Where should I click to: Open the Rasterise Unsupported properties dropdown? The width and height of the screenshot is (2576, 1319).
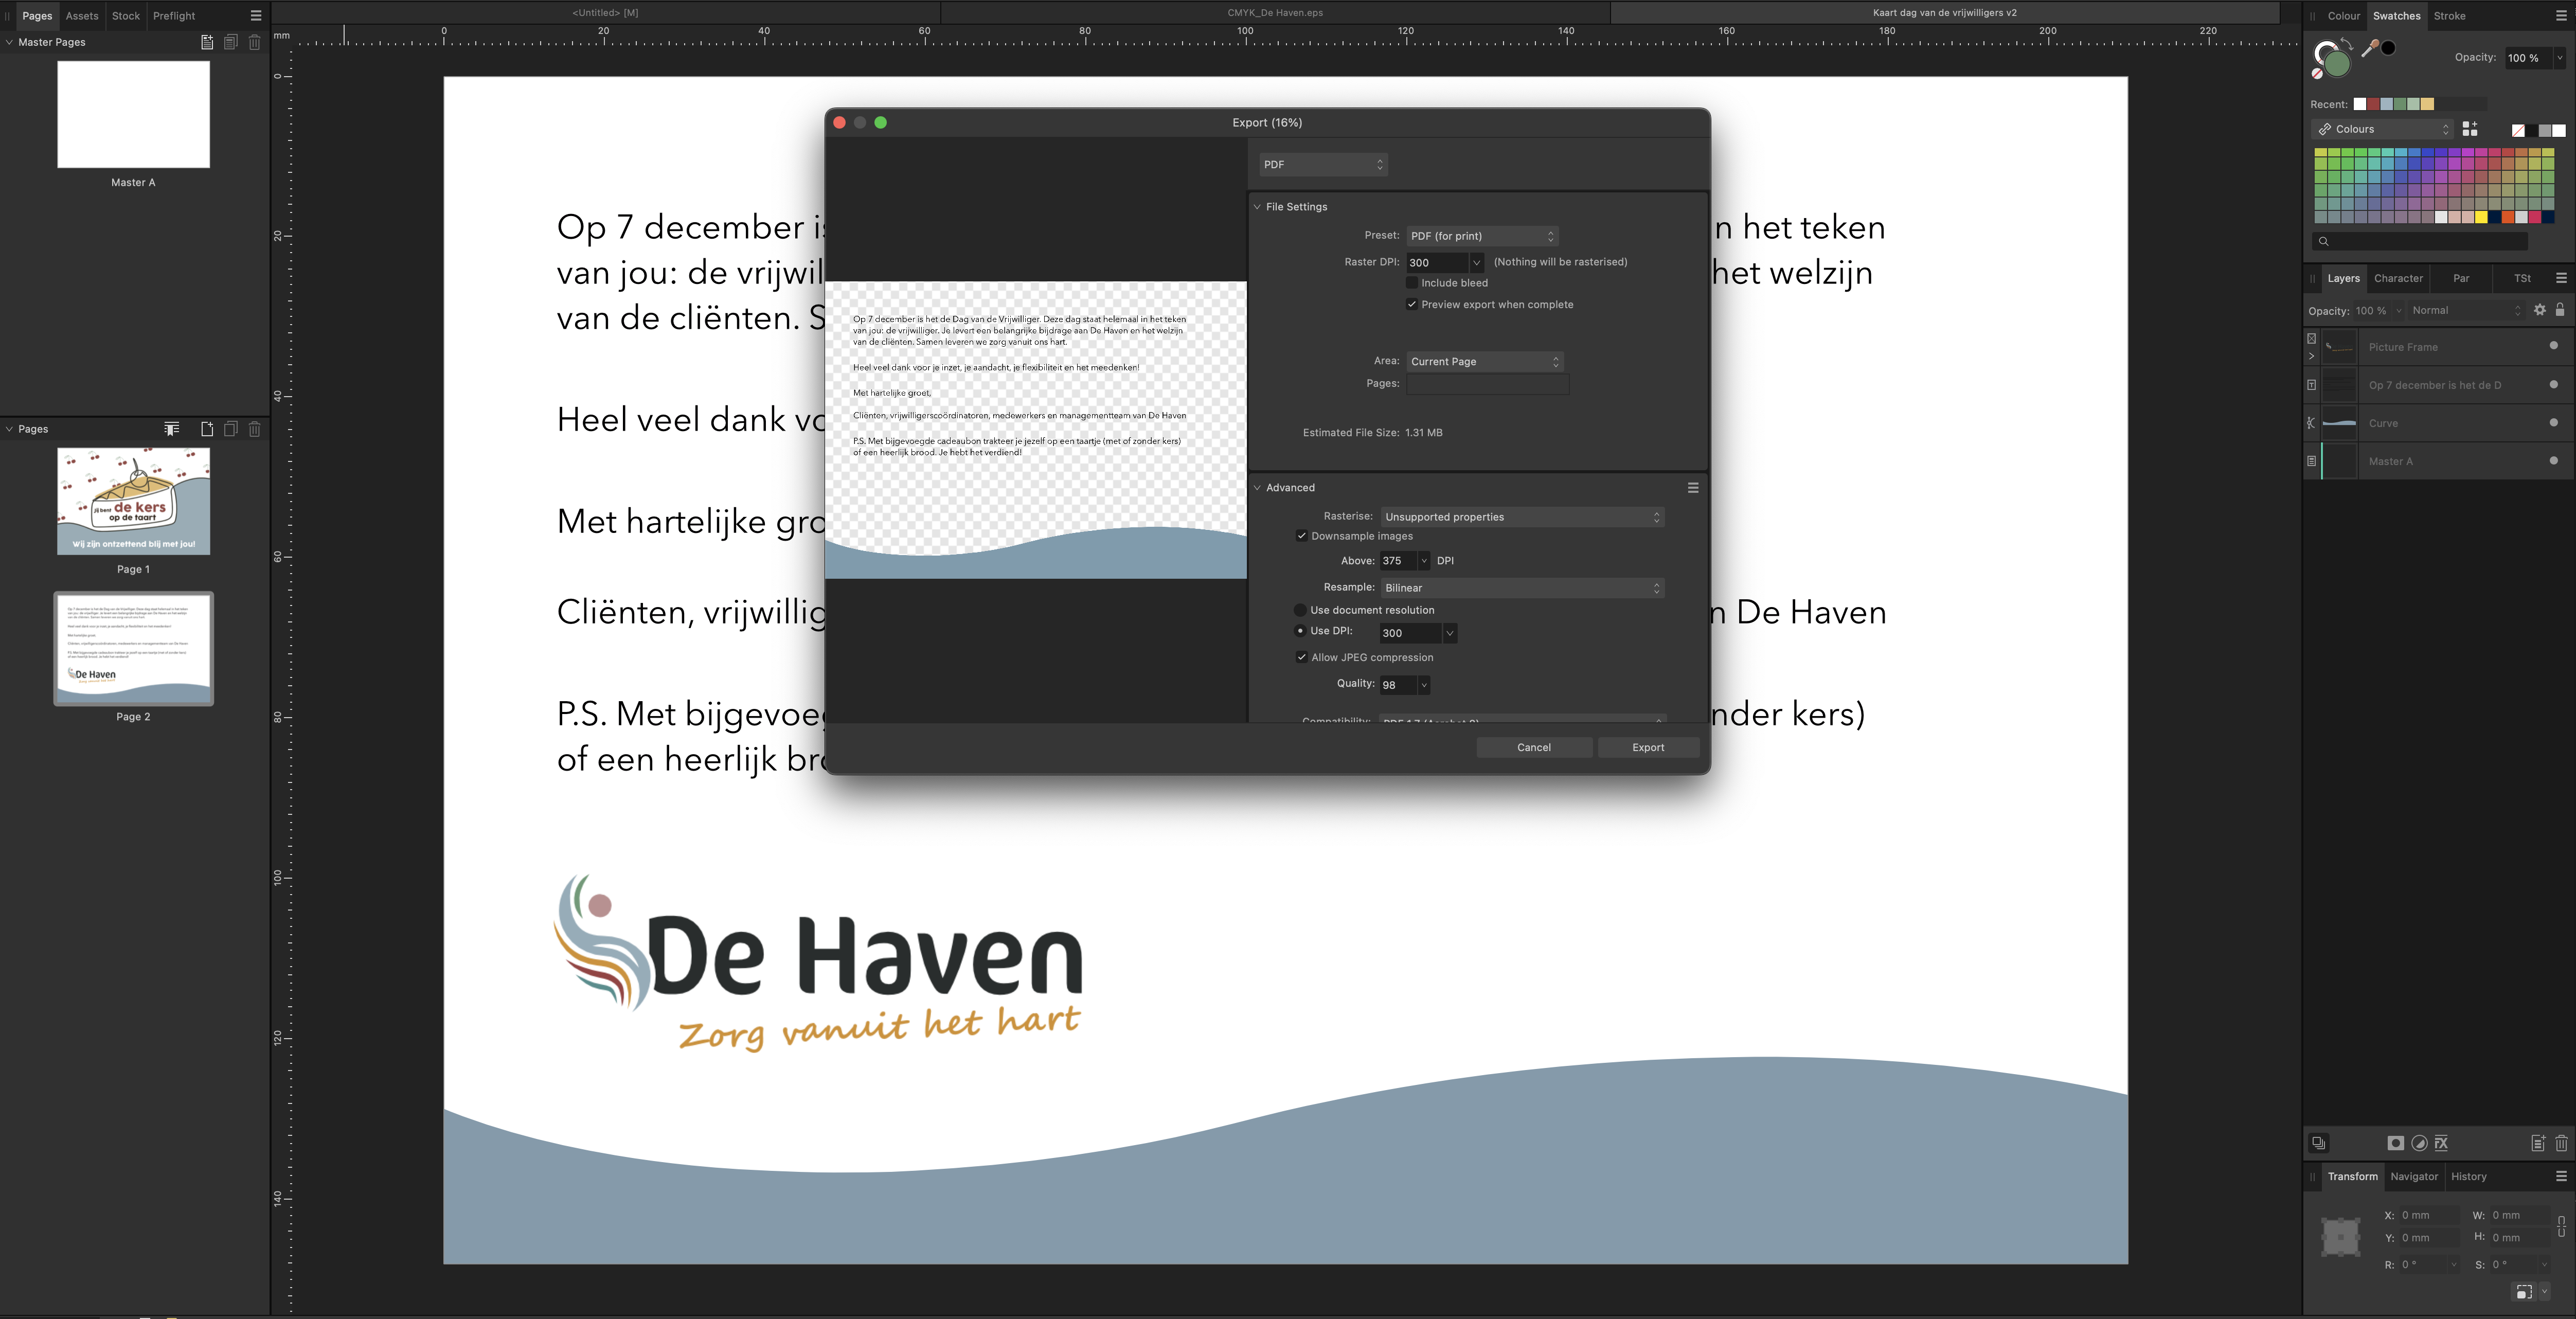(x=1522, y=517)
